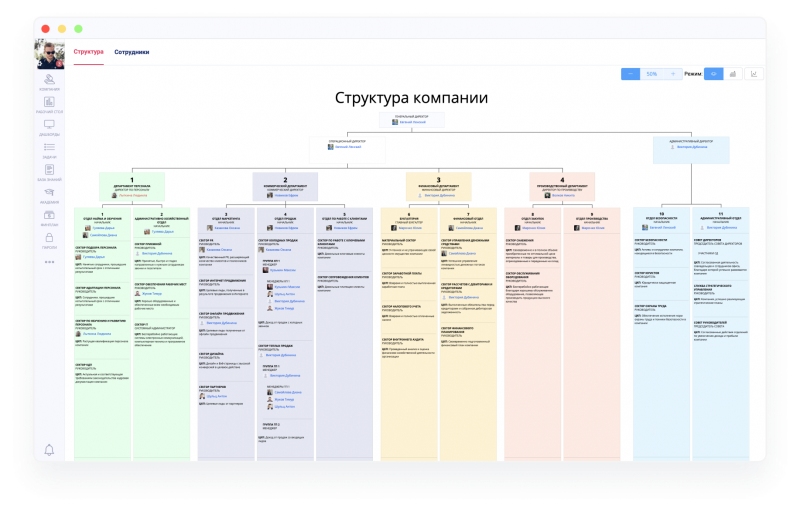Click the 50% zoom level field

tap(651, 74)
